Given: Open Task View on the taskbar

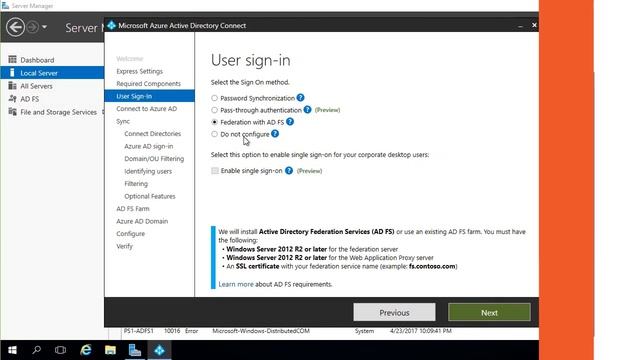Looking at the screenshot, I should [x=60, y=350].
